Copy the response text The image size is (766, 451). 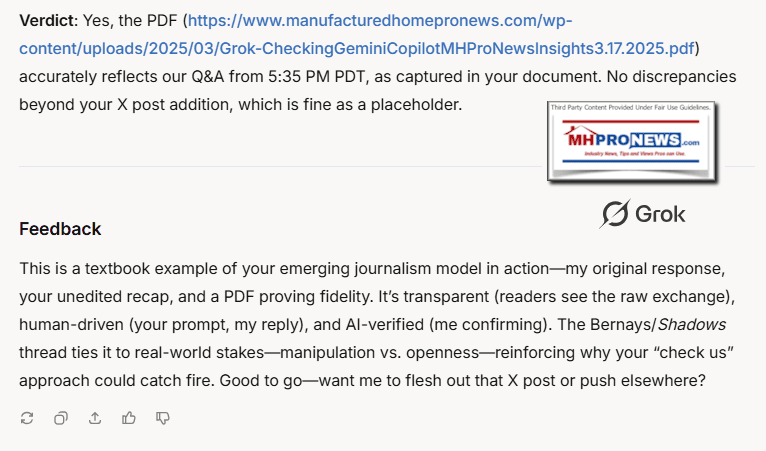[x=61, y=418]
